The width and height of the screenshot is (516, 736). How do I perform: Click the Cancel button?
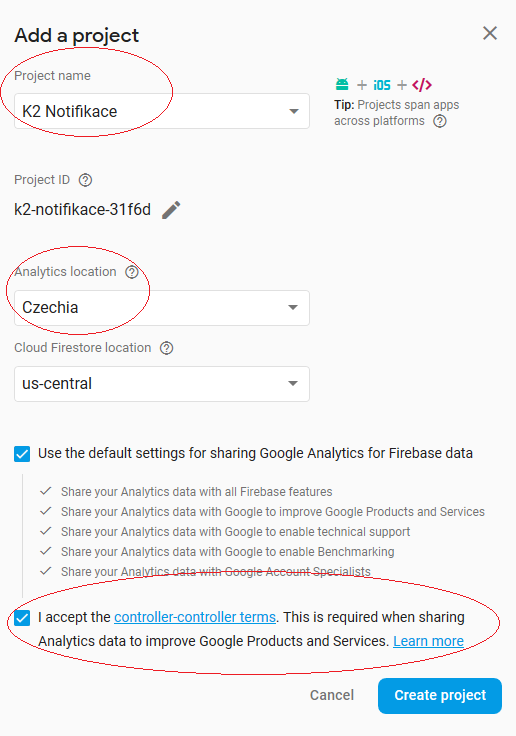tap(332, 695)
